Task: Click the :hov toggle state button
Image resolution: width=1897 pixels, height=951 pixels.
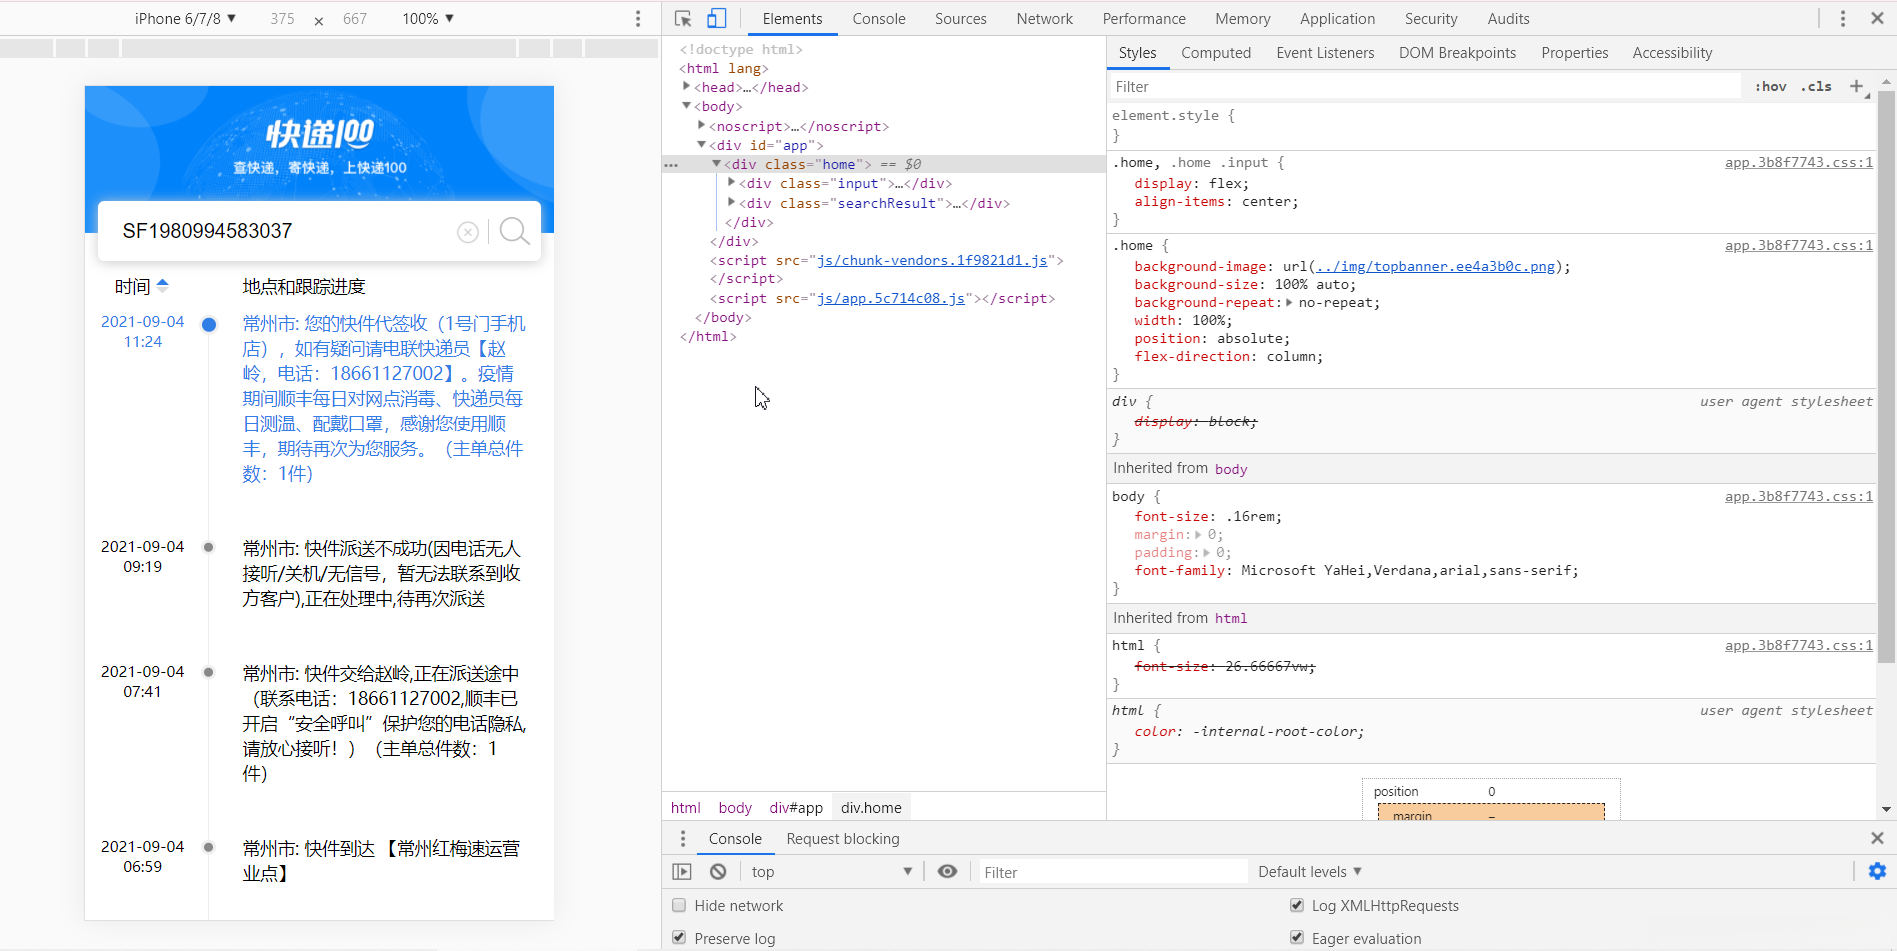Action: [x=1770, y=87]
